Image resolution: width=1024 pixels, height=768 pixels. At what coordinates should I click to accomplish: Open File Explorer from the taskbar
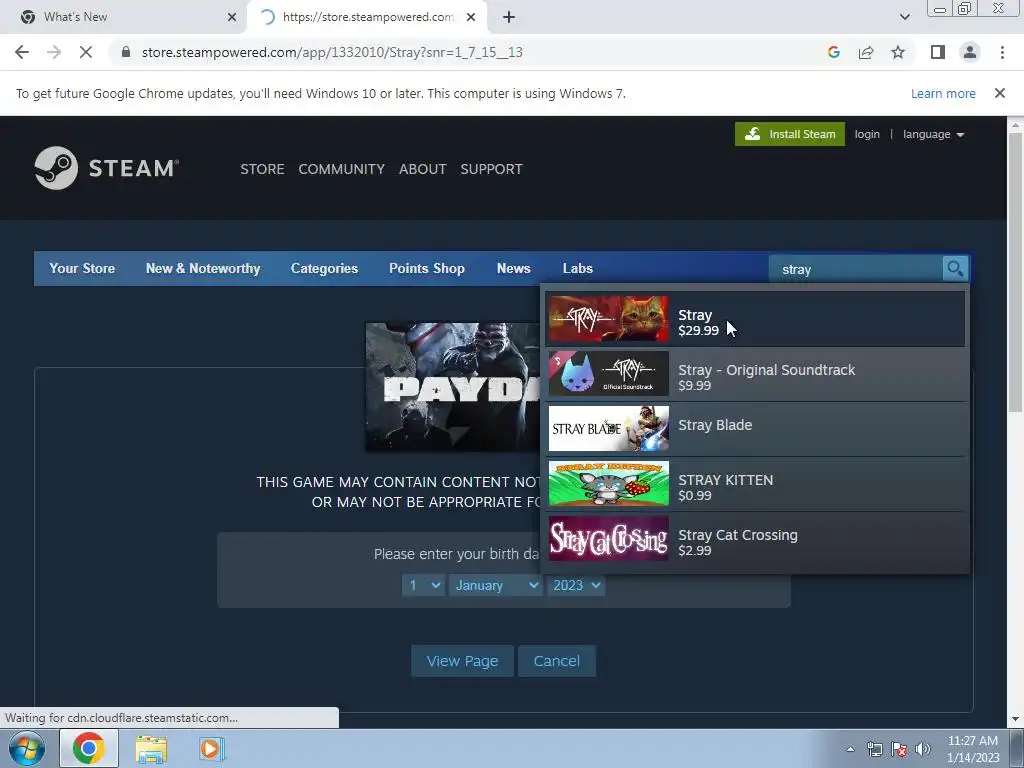click(x=151, y=748)
